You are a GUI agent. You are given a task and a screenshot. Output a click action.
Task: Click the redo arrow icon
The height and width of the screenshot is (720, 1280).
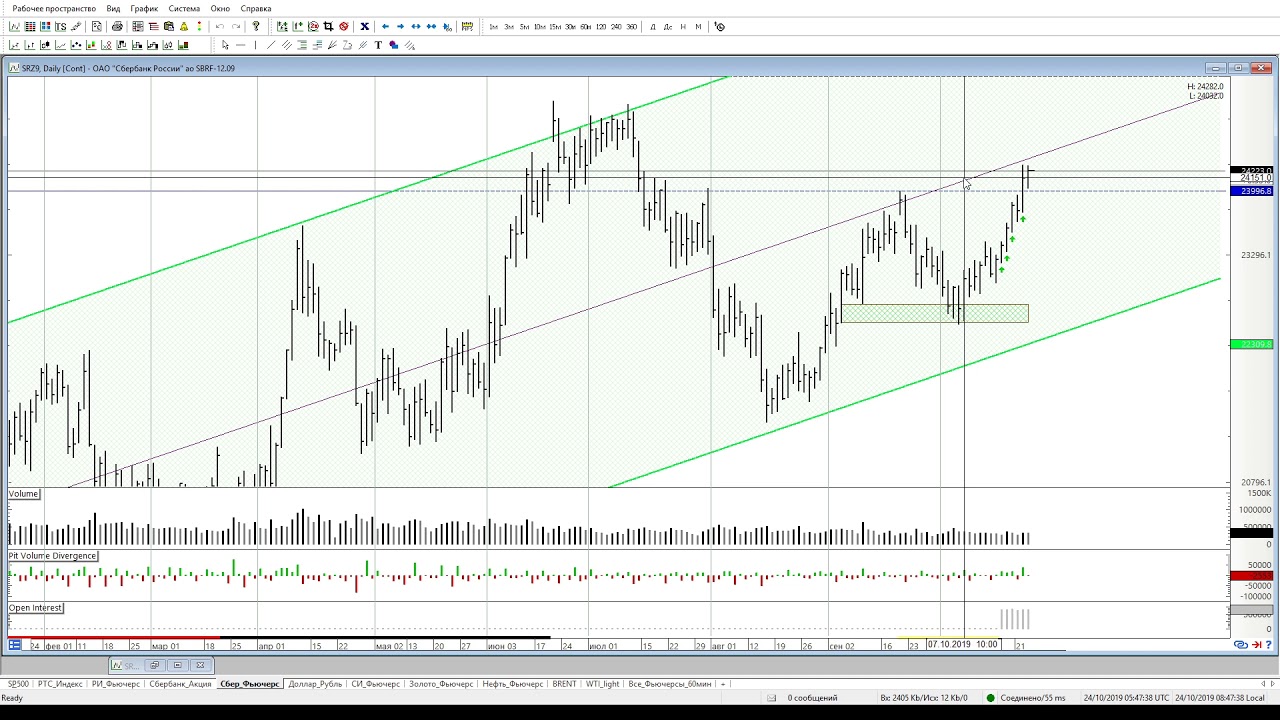coord(236,26)
